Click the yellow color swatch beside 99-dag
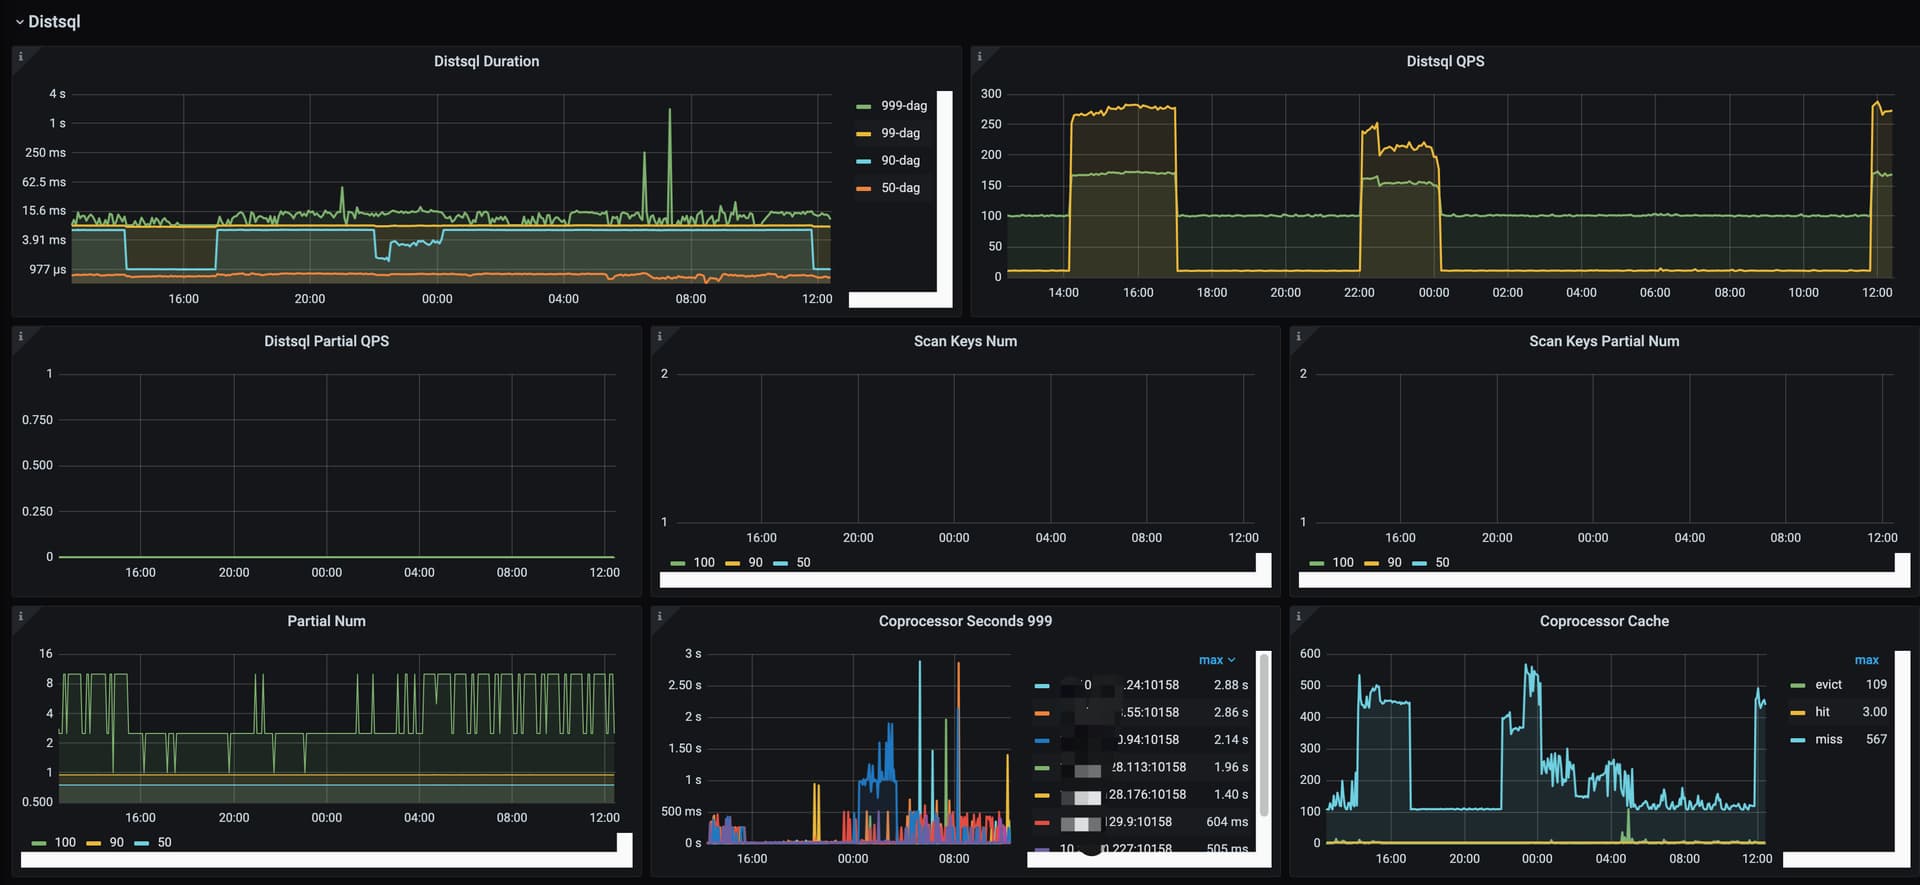 (x=864, y=134)
